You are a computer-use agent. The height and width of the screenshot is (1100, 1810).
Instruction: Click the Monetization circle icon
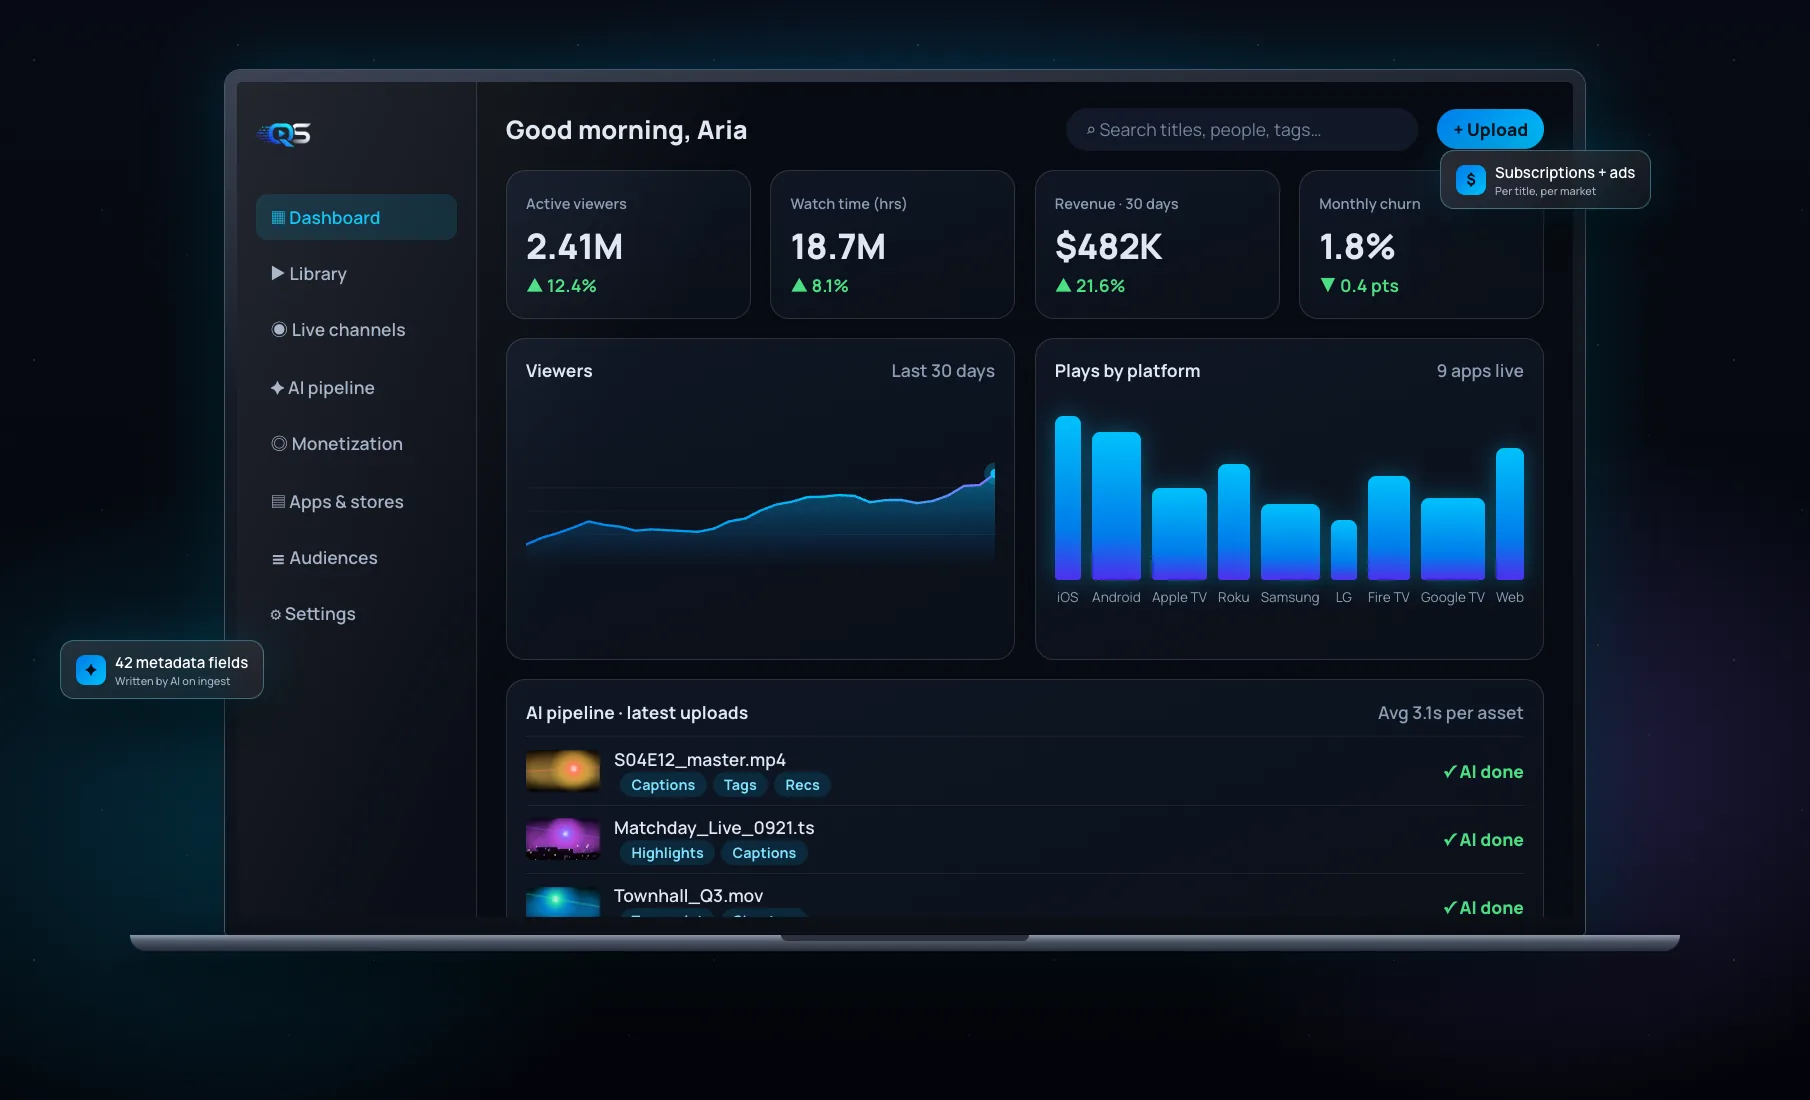[279, 443]
